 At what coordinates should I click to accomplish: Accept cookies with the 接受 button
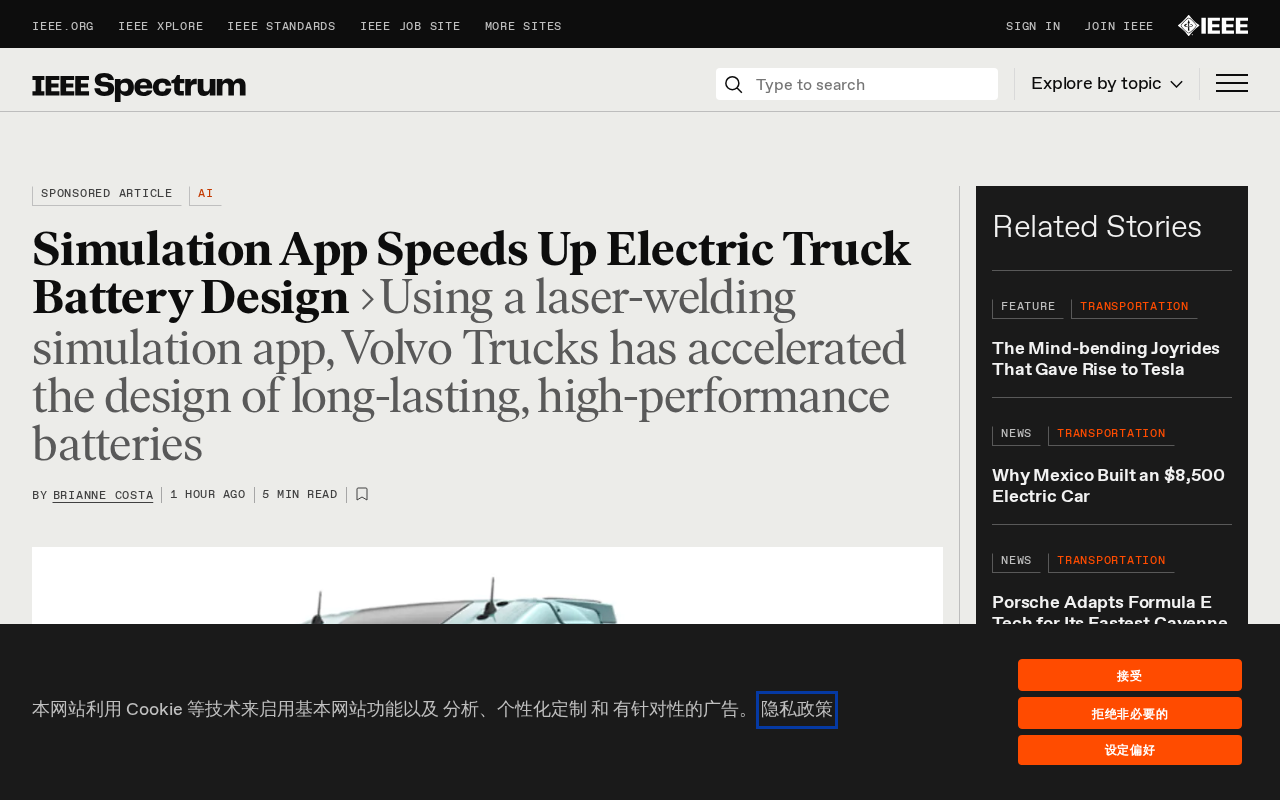1130,675
